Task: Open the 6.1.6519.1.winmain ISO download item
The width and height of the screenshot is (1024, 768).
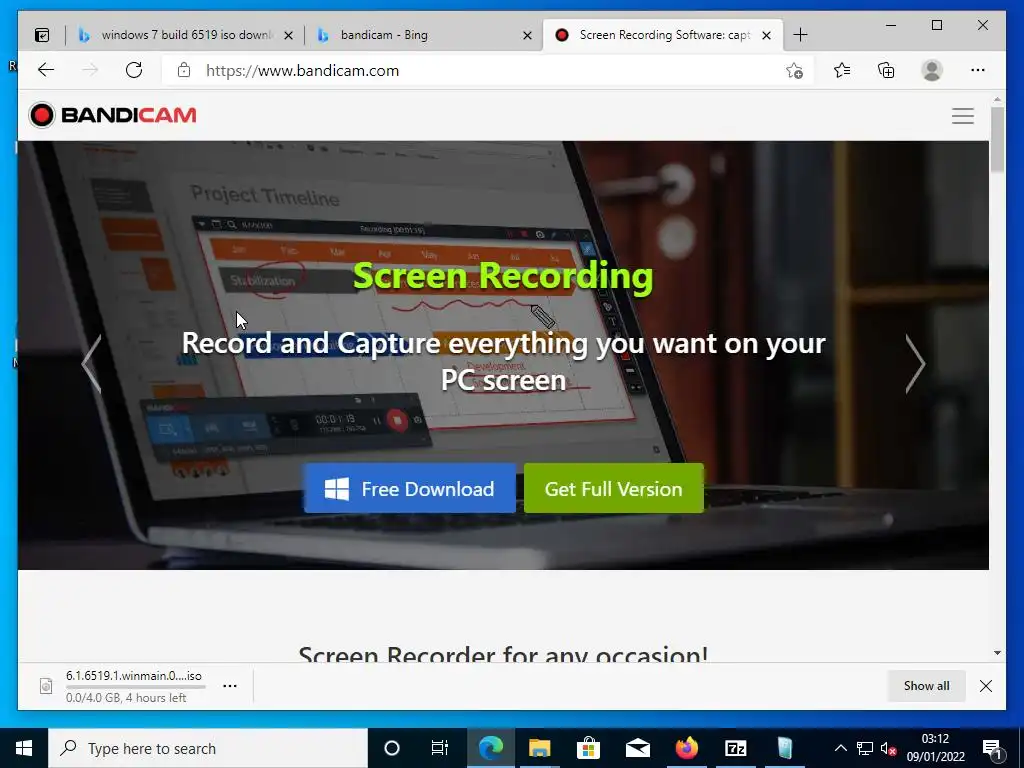Action: [x=134, y=676]
